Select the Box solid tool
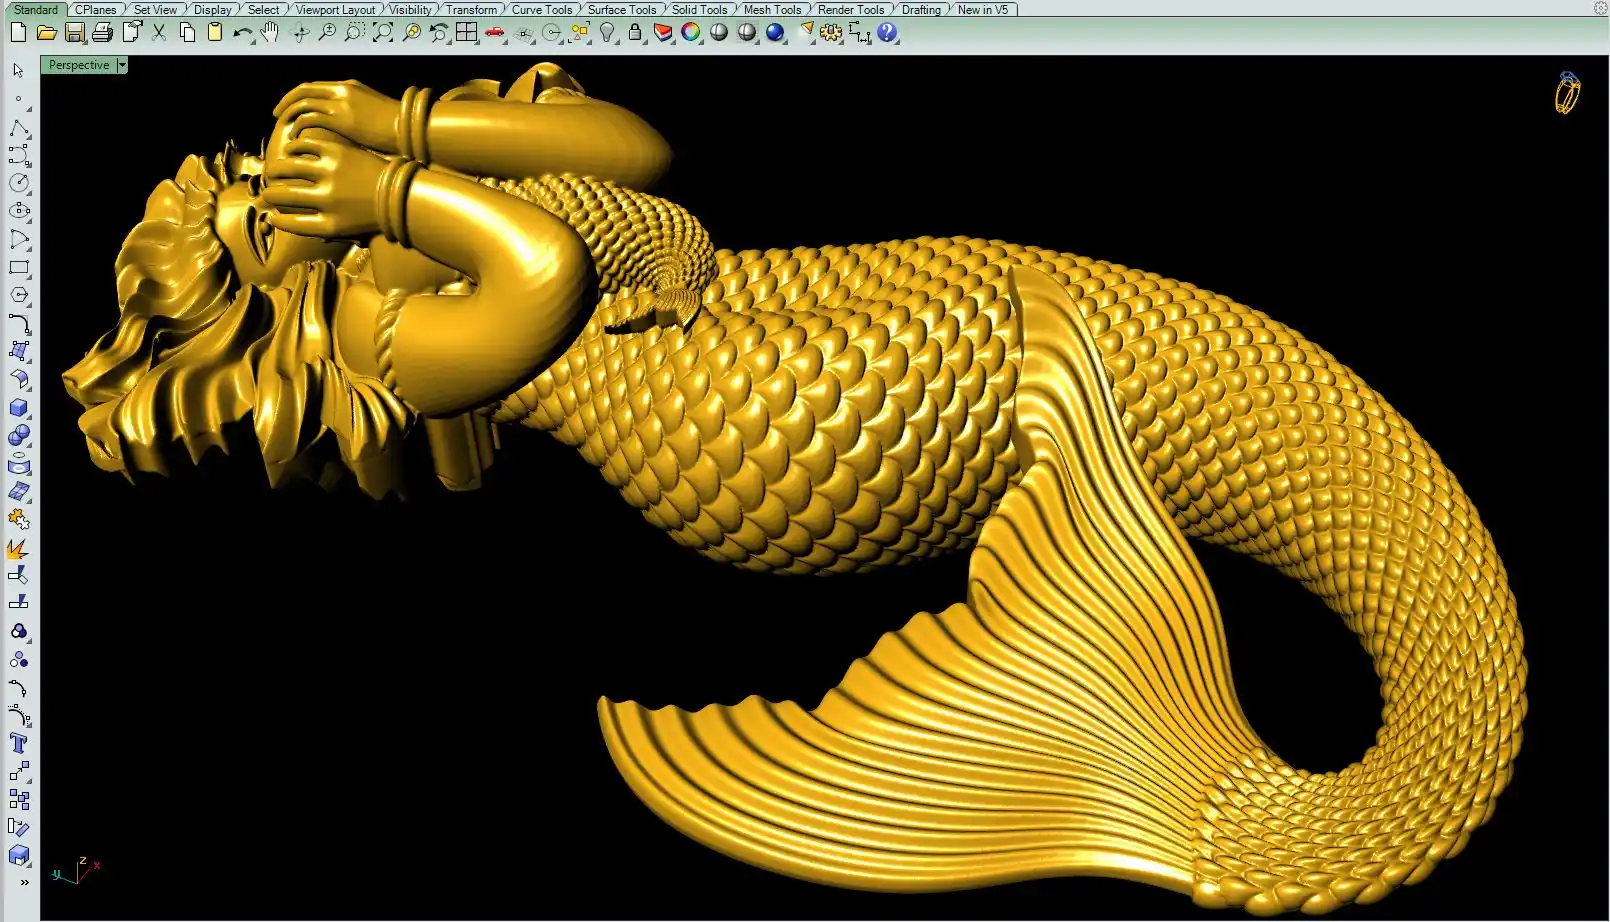1610x922 pixels. coord(19,408)
